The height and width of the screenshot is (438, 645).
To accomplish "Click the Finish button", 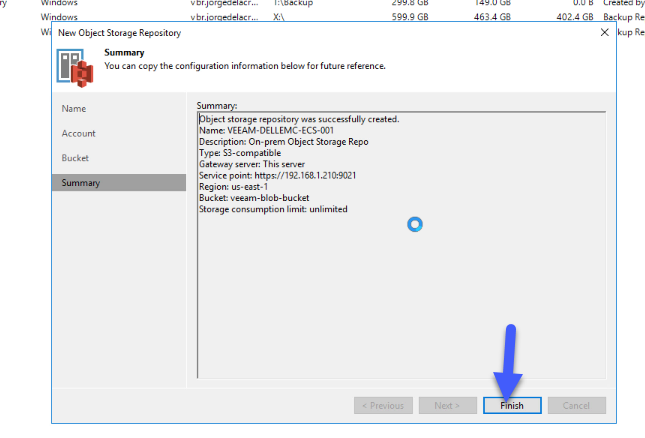I will click(x=512, y=406).
